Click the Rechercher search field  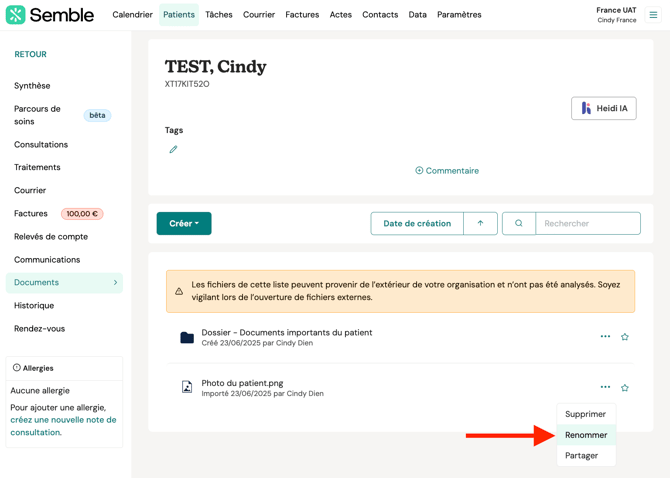(588, 224)
